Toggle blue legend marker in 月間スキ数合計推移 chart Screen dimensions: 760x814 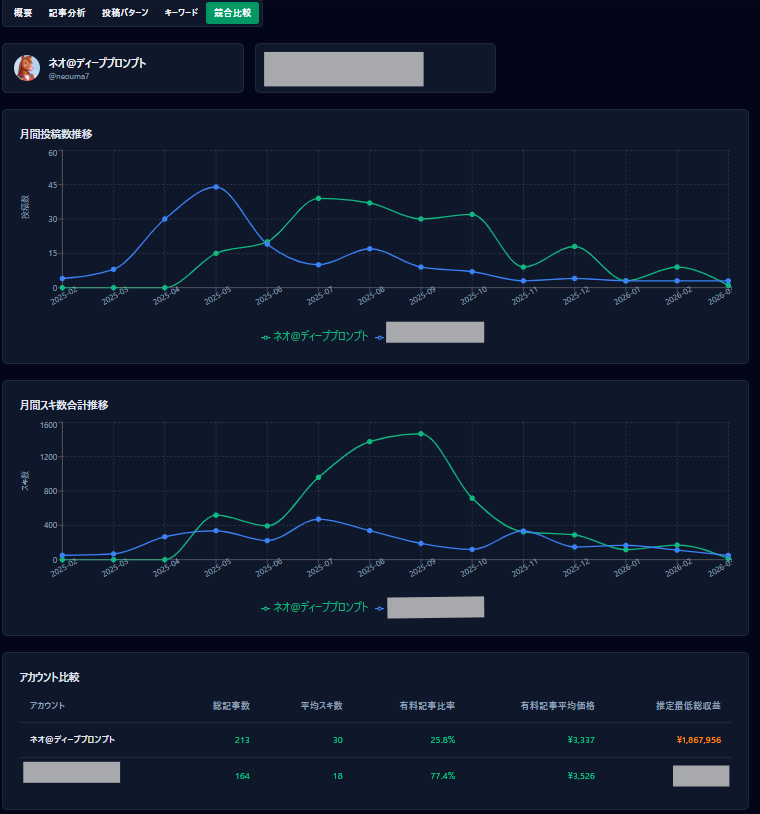click(380, 608)
